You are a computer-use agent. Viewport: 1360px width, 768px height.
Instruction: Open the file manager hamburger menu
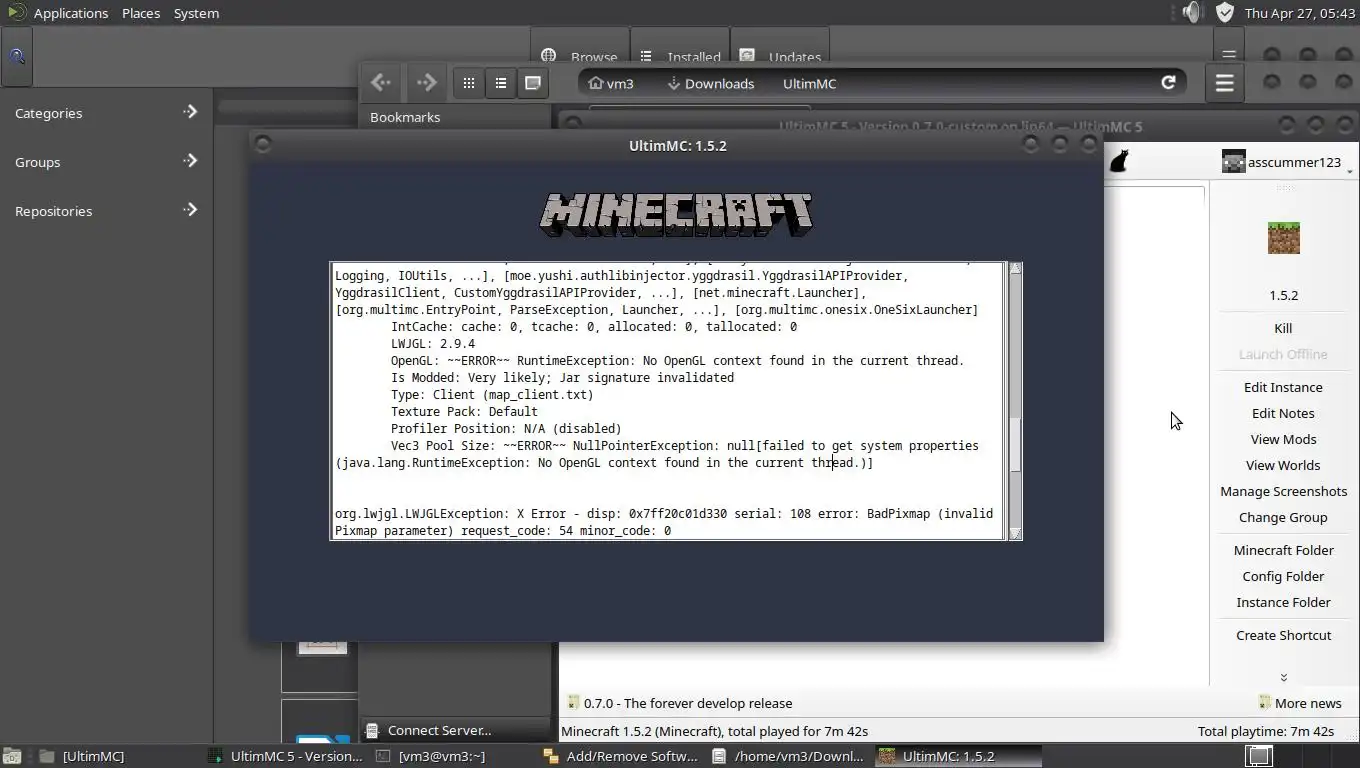point(1224,83)
